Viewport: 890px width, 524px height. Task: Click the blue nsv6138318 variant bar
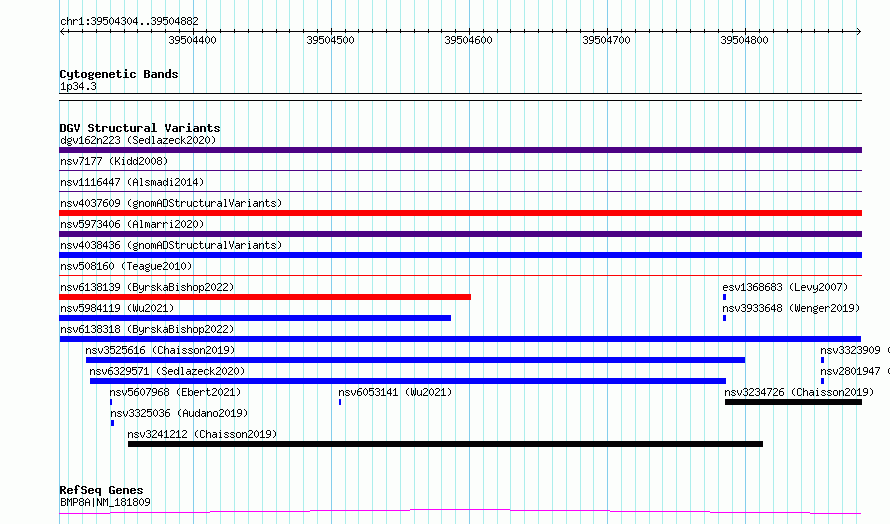(x=460, y=339)
